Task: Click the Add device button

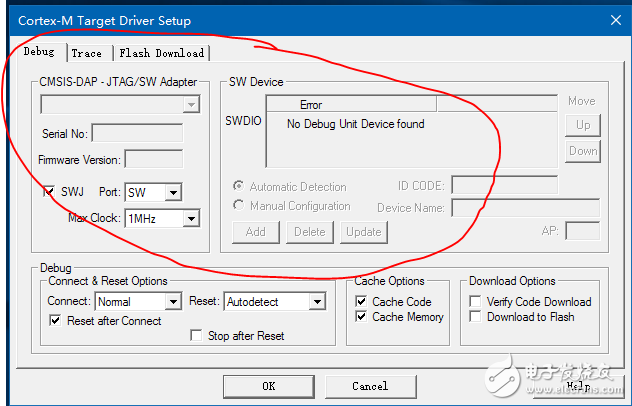Action: tap(256, 232)
